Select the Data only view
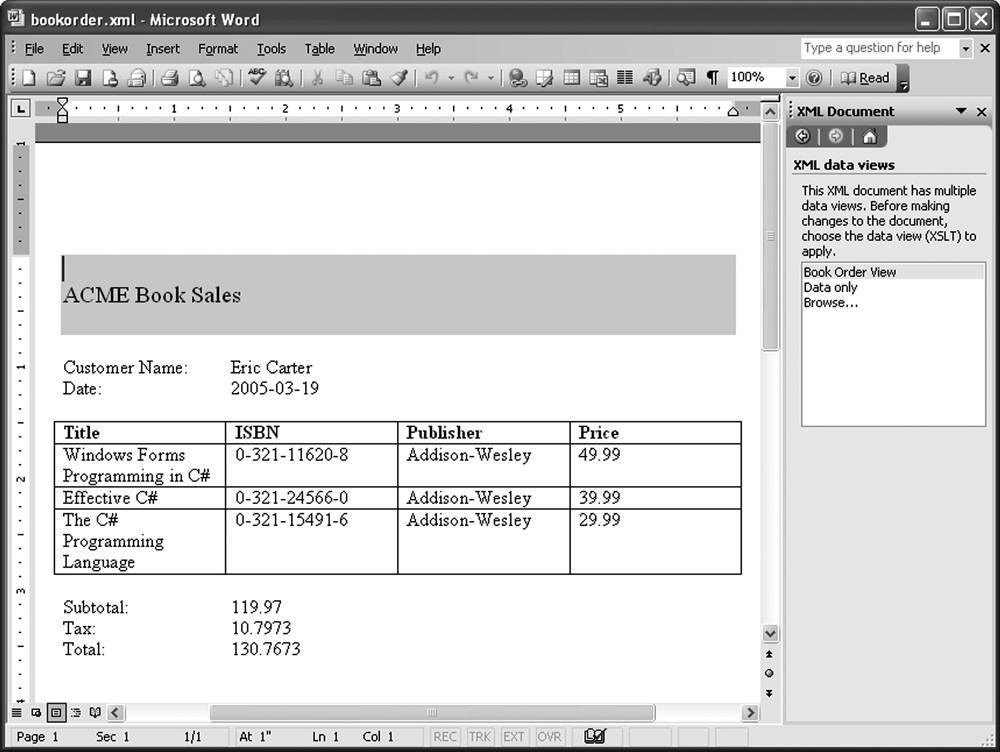 [x=830, y=288]
